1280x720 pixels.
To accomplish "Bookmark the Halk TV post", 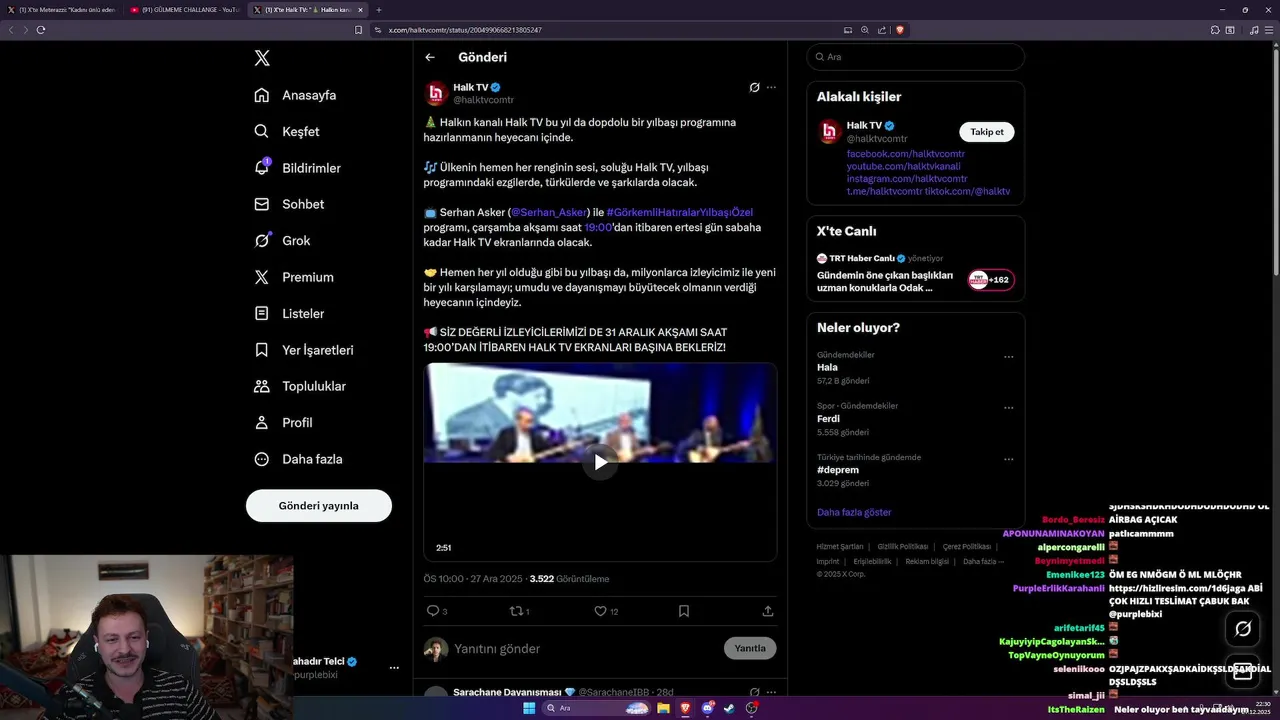I will [x=684, y=611].
